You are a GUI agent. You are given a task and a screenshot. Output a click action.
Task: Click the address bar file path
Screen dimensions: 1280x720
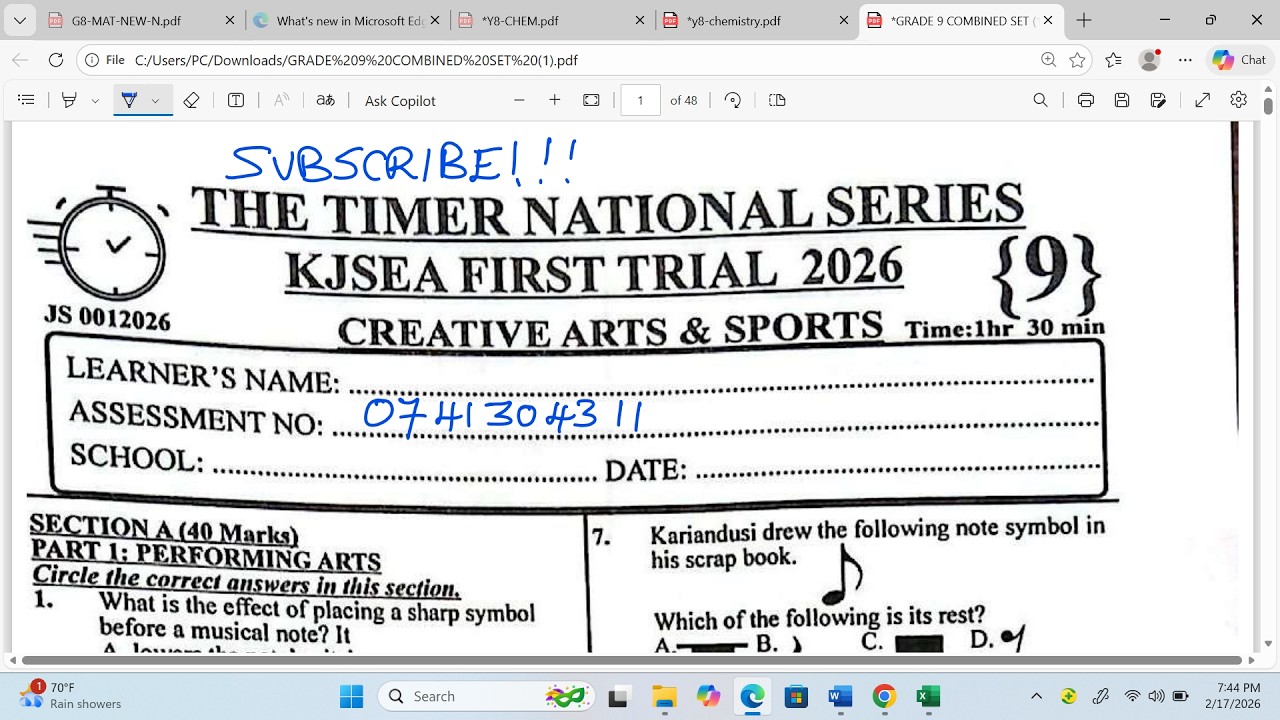pyautogui.click(x=356, y=60)
